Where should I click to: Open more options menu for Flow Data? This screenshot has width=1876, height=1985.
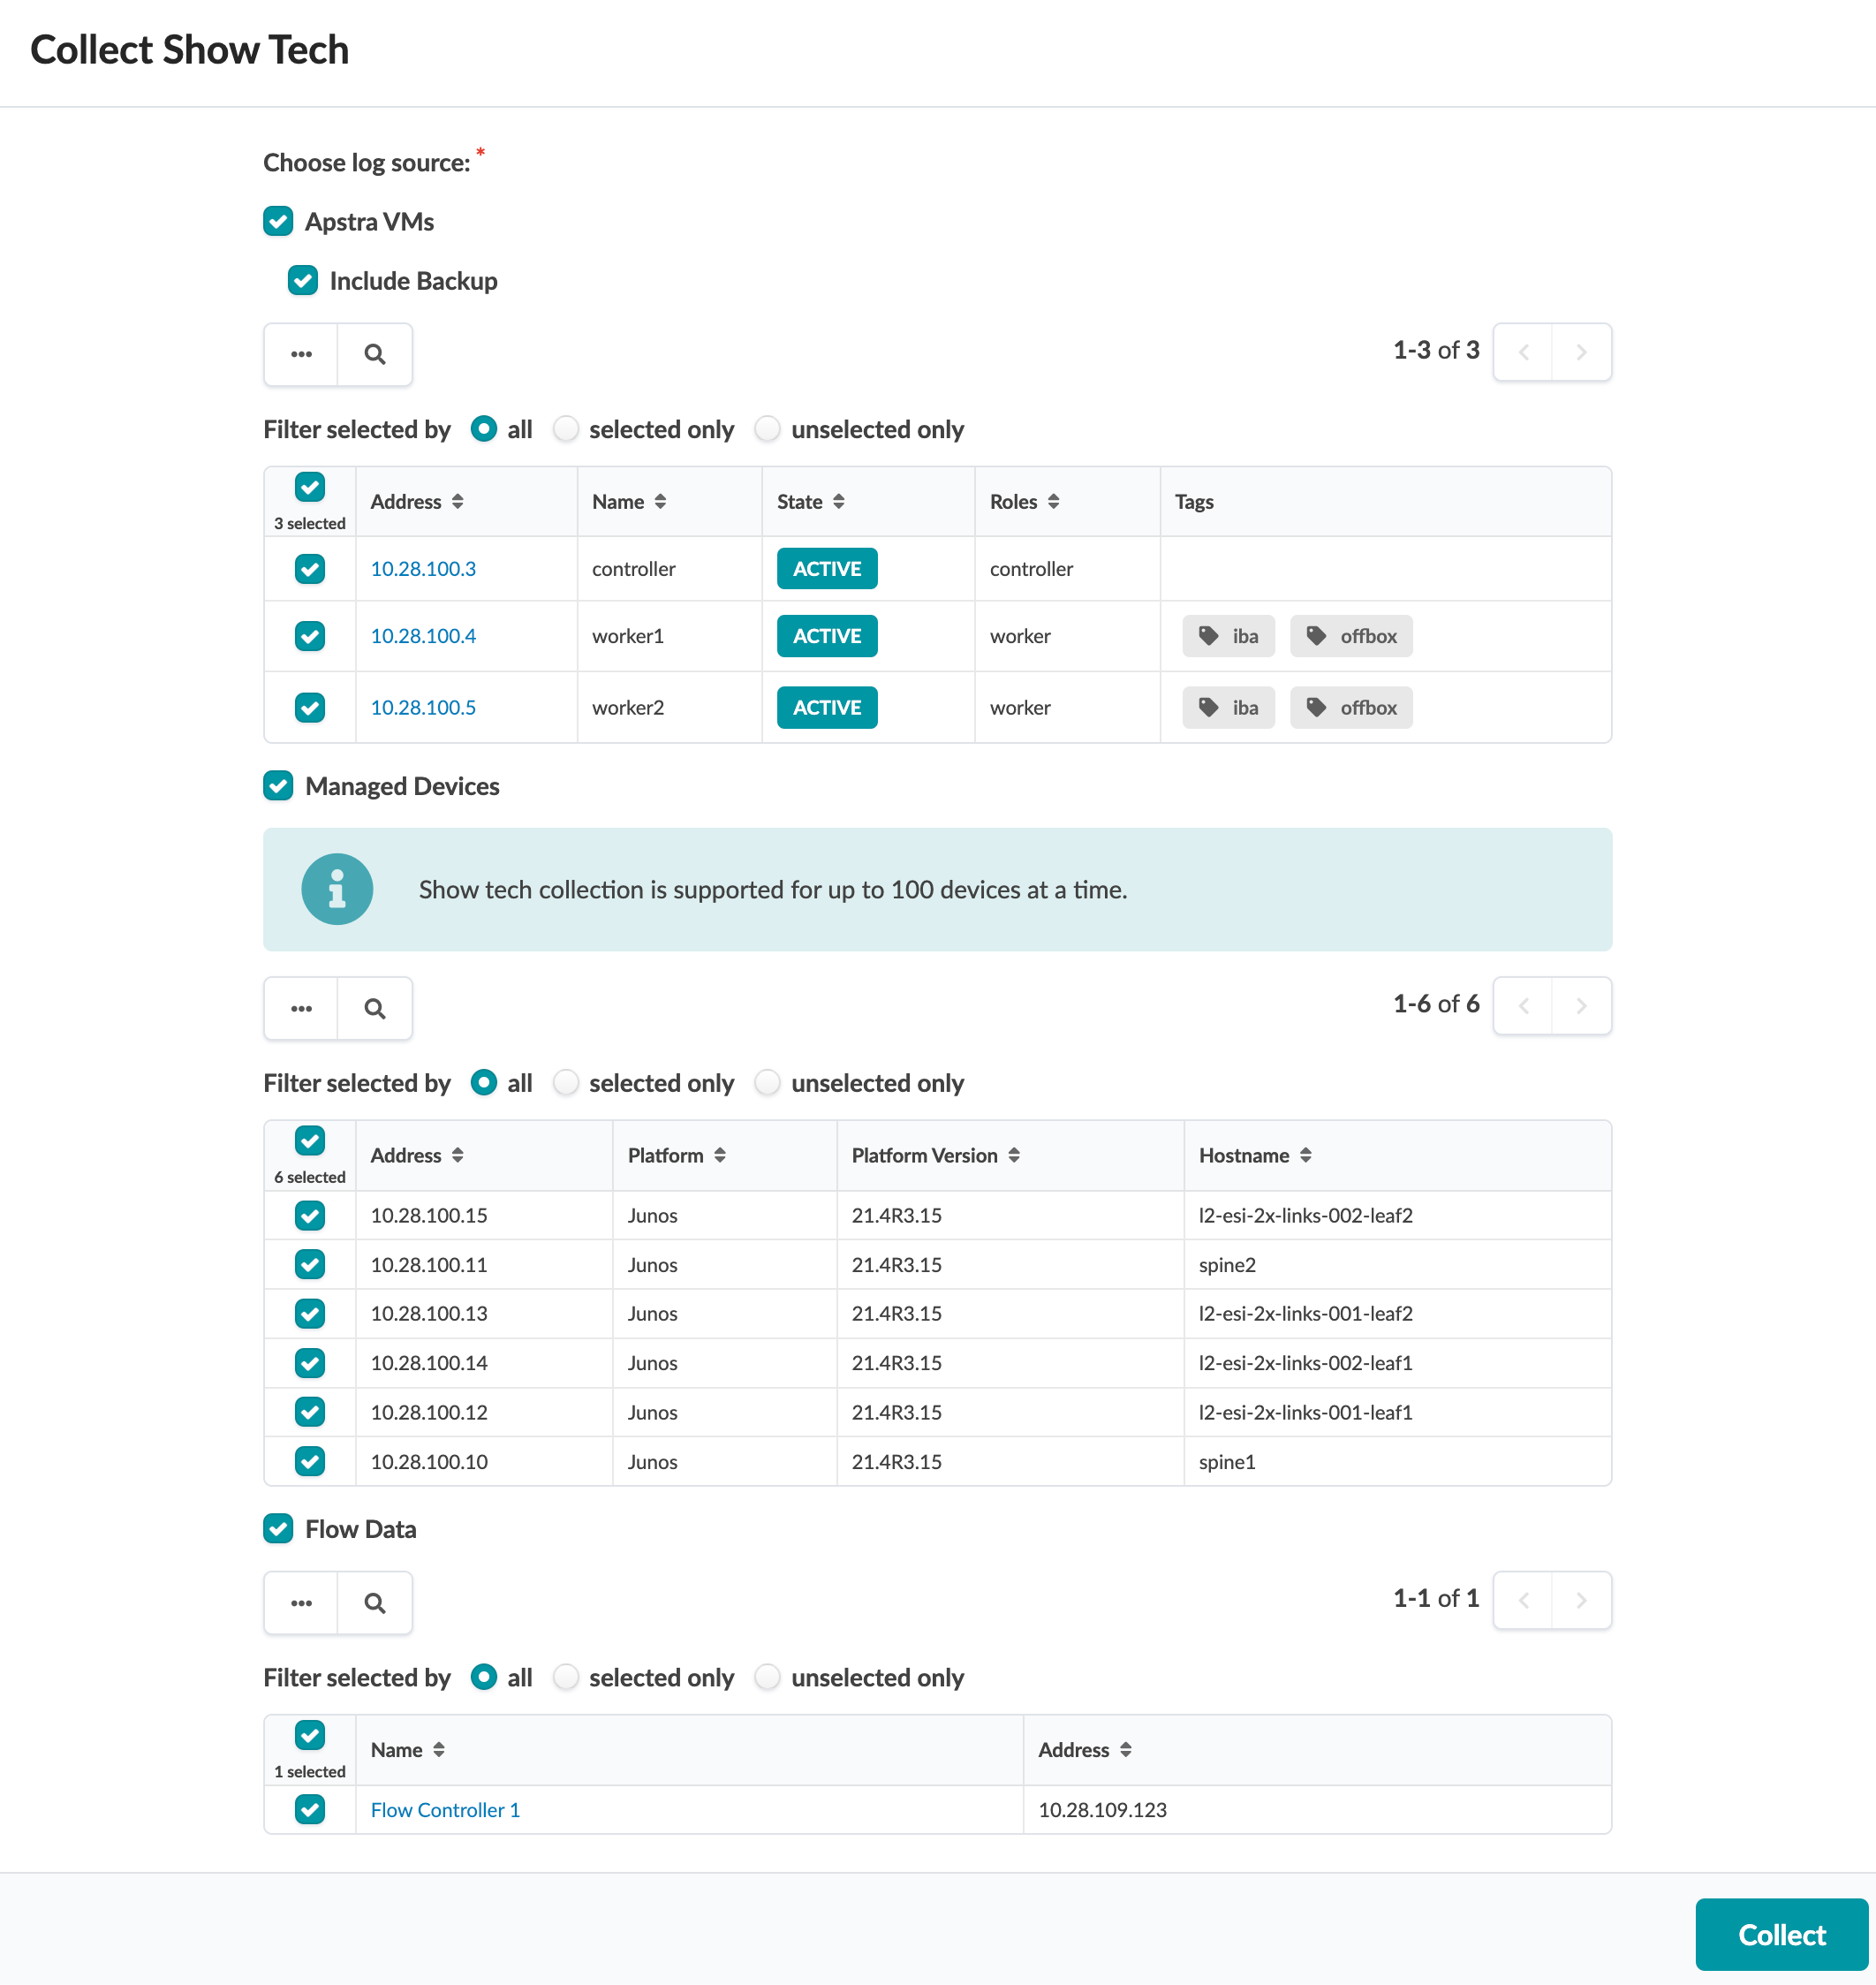(x=301, y=1603)
